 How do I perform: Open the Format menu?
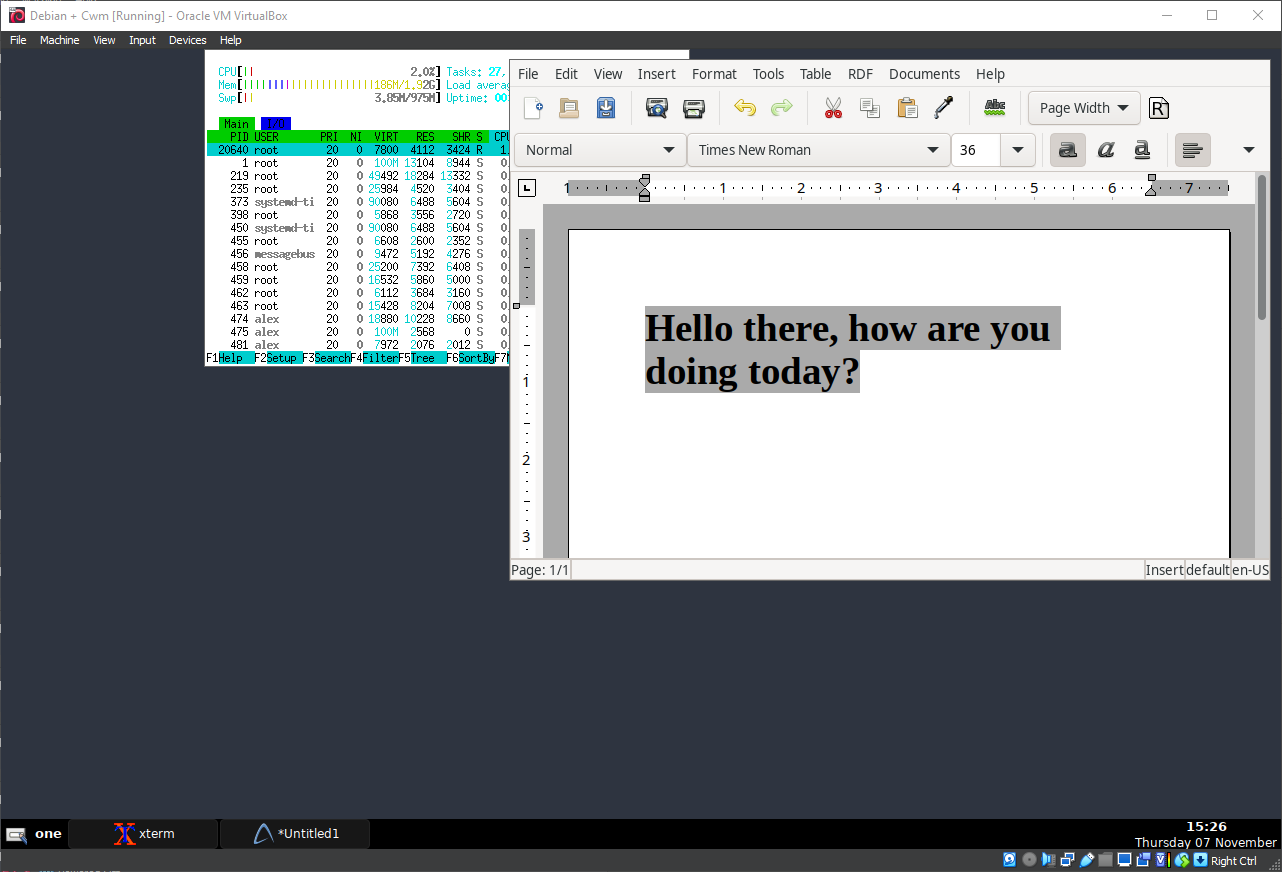(x=714, y=74)
